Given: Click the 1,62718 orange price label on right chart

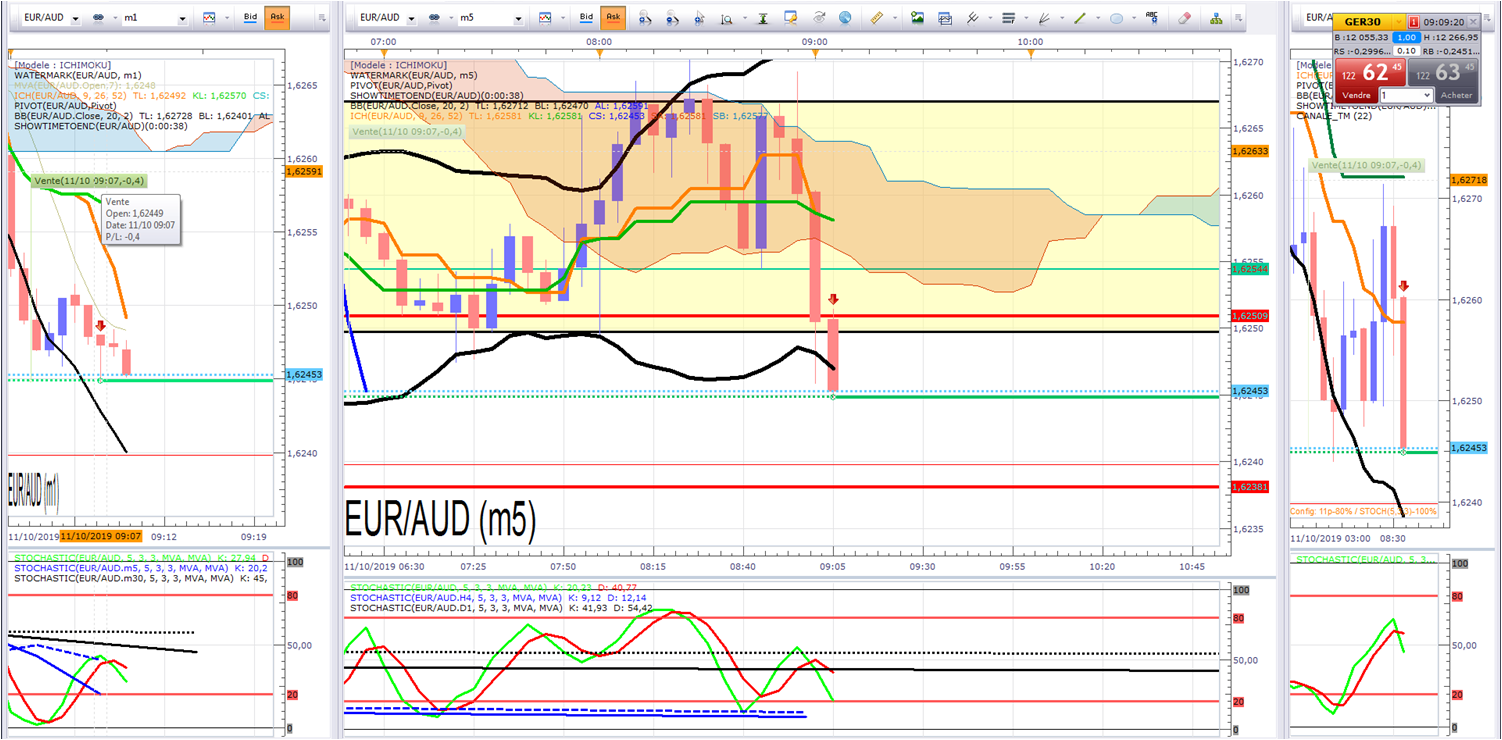Looking at the screenshot, I should (1467, 180).
